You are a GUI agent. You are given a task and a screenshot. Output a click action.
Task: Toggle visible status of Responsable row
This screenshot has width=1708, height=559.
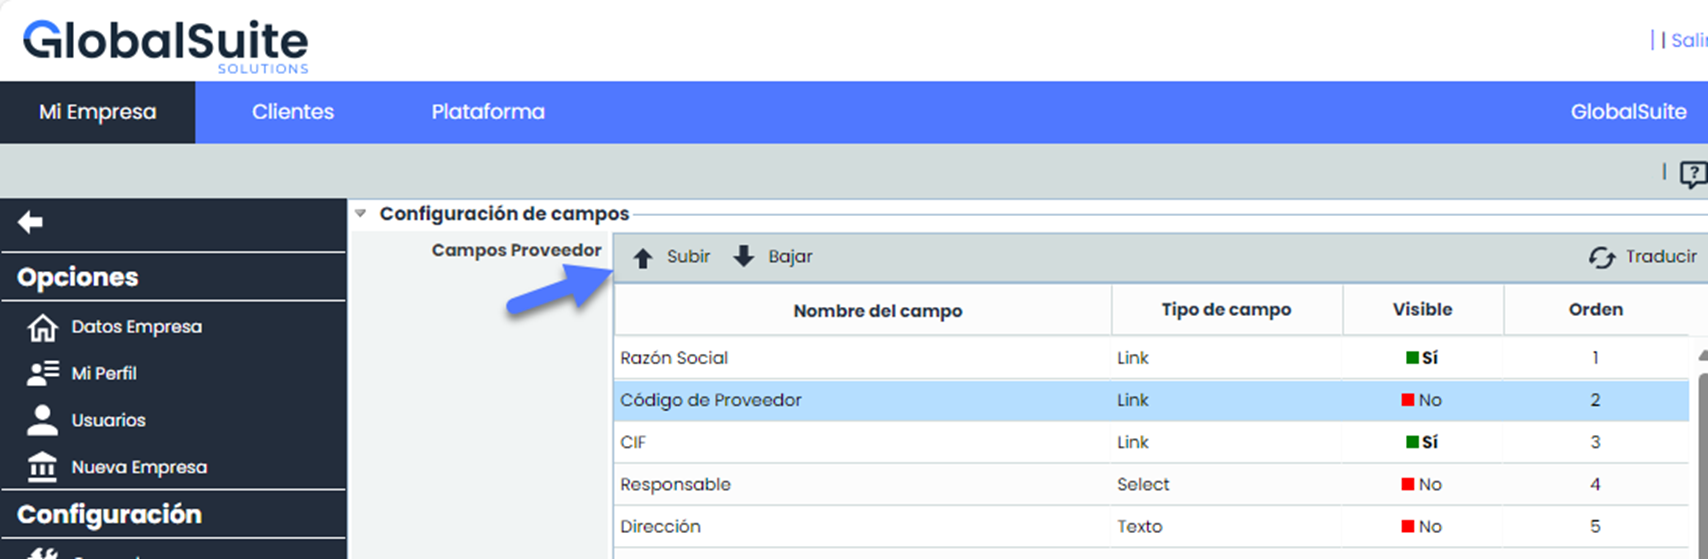click(1421, 484)
